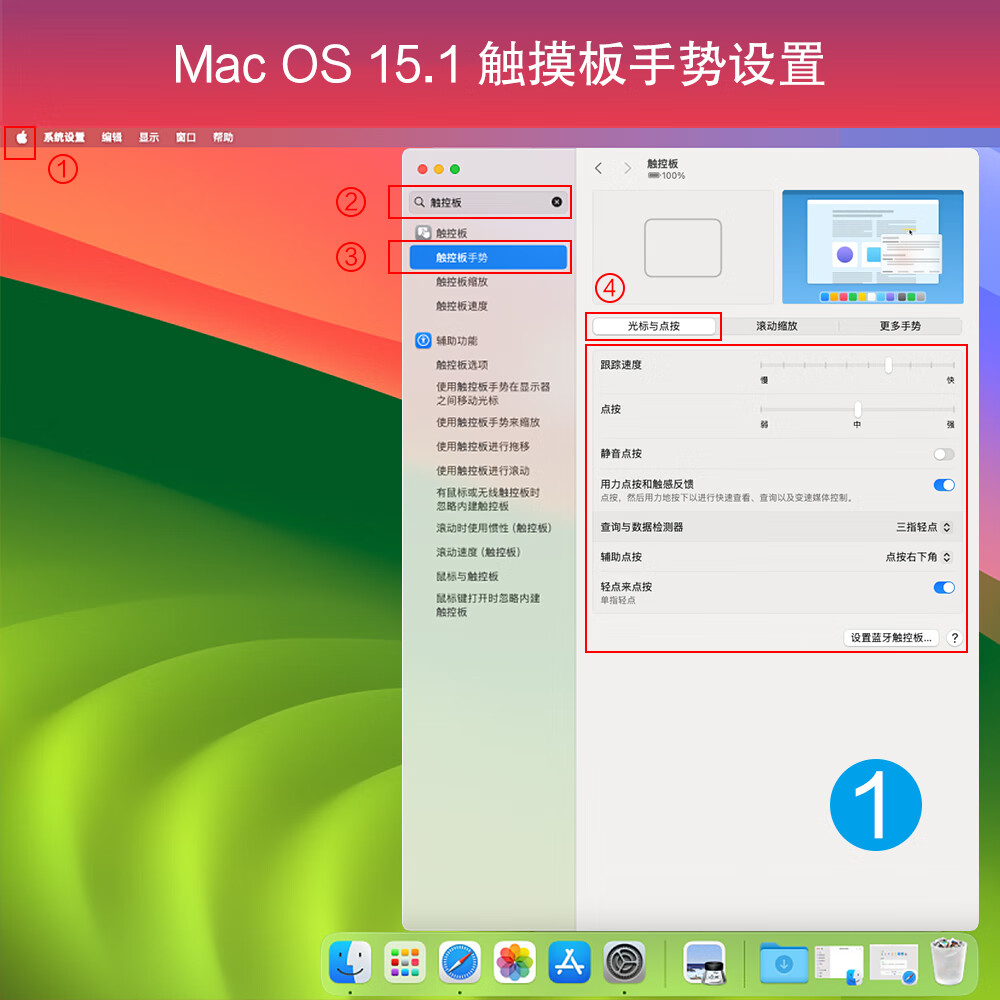The width and height of the screenshot is (1000, 1000).
Task: Select 使用触控板进行拖移 result
Action: (x=483, y=446)
